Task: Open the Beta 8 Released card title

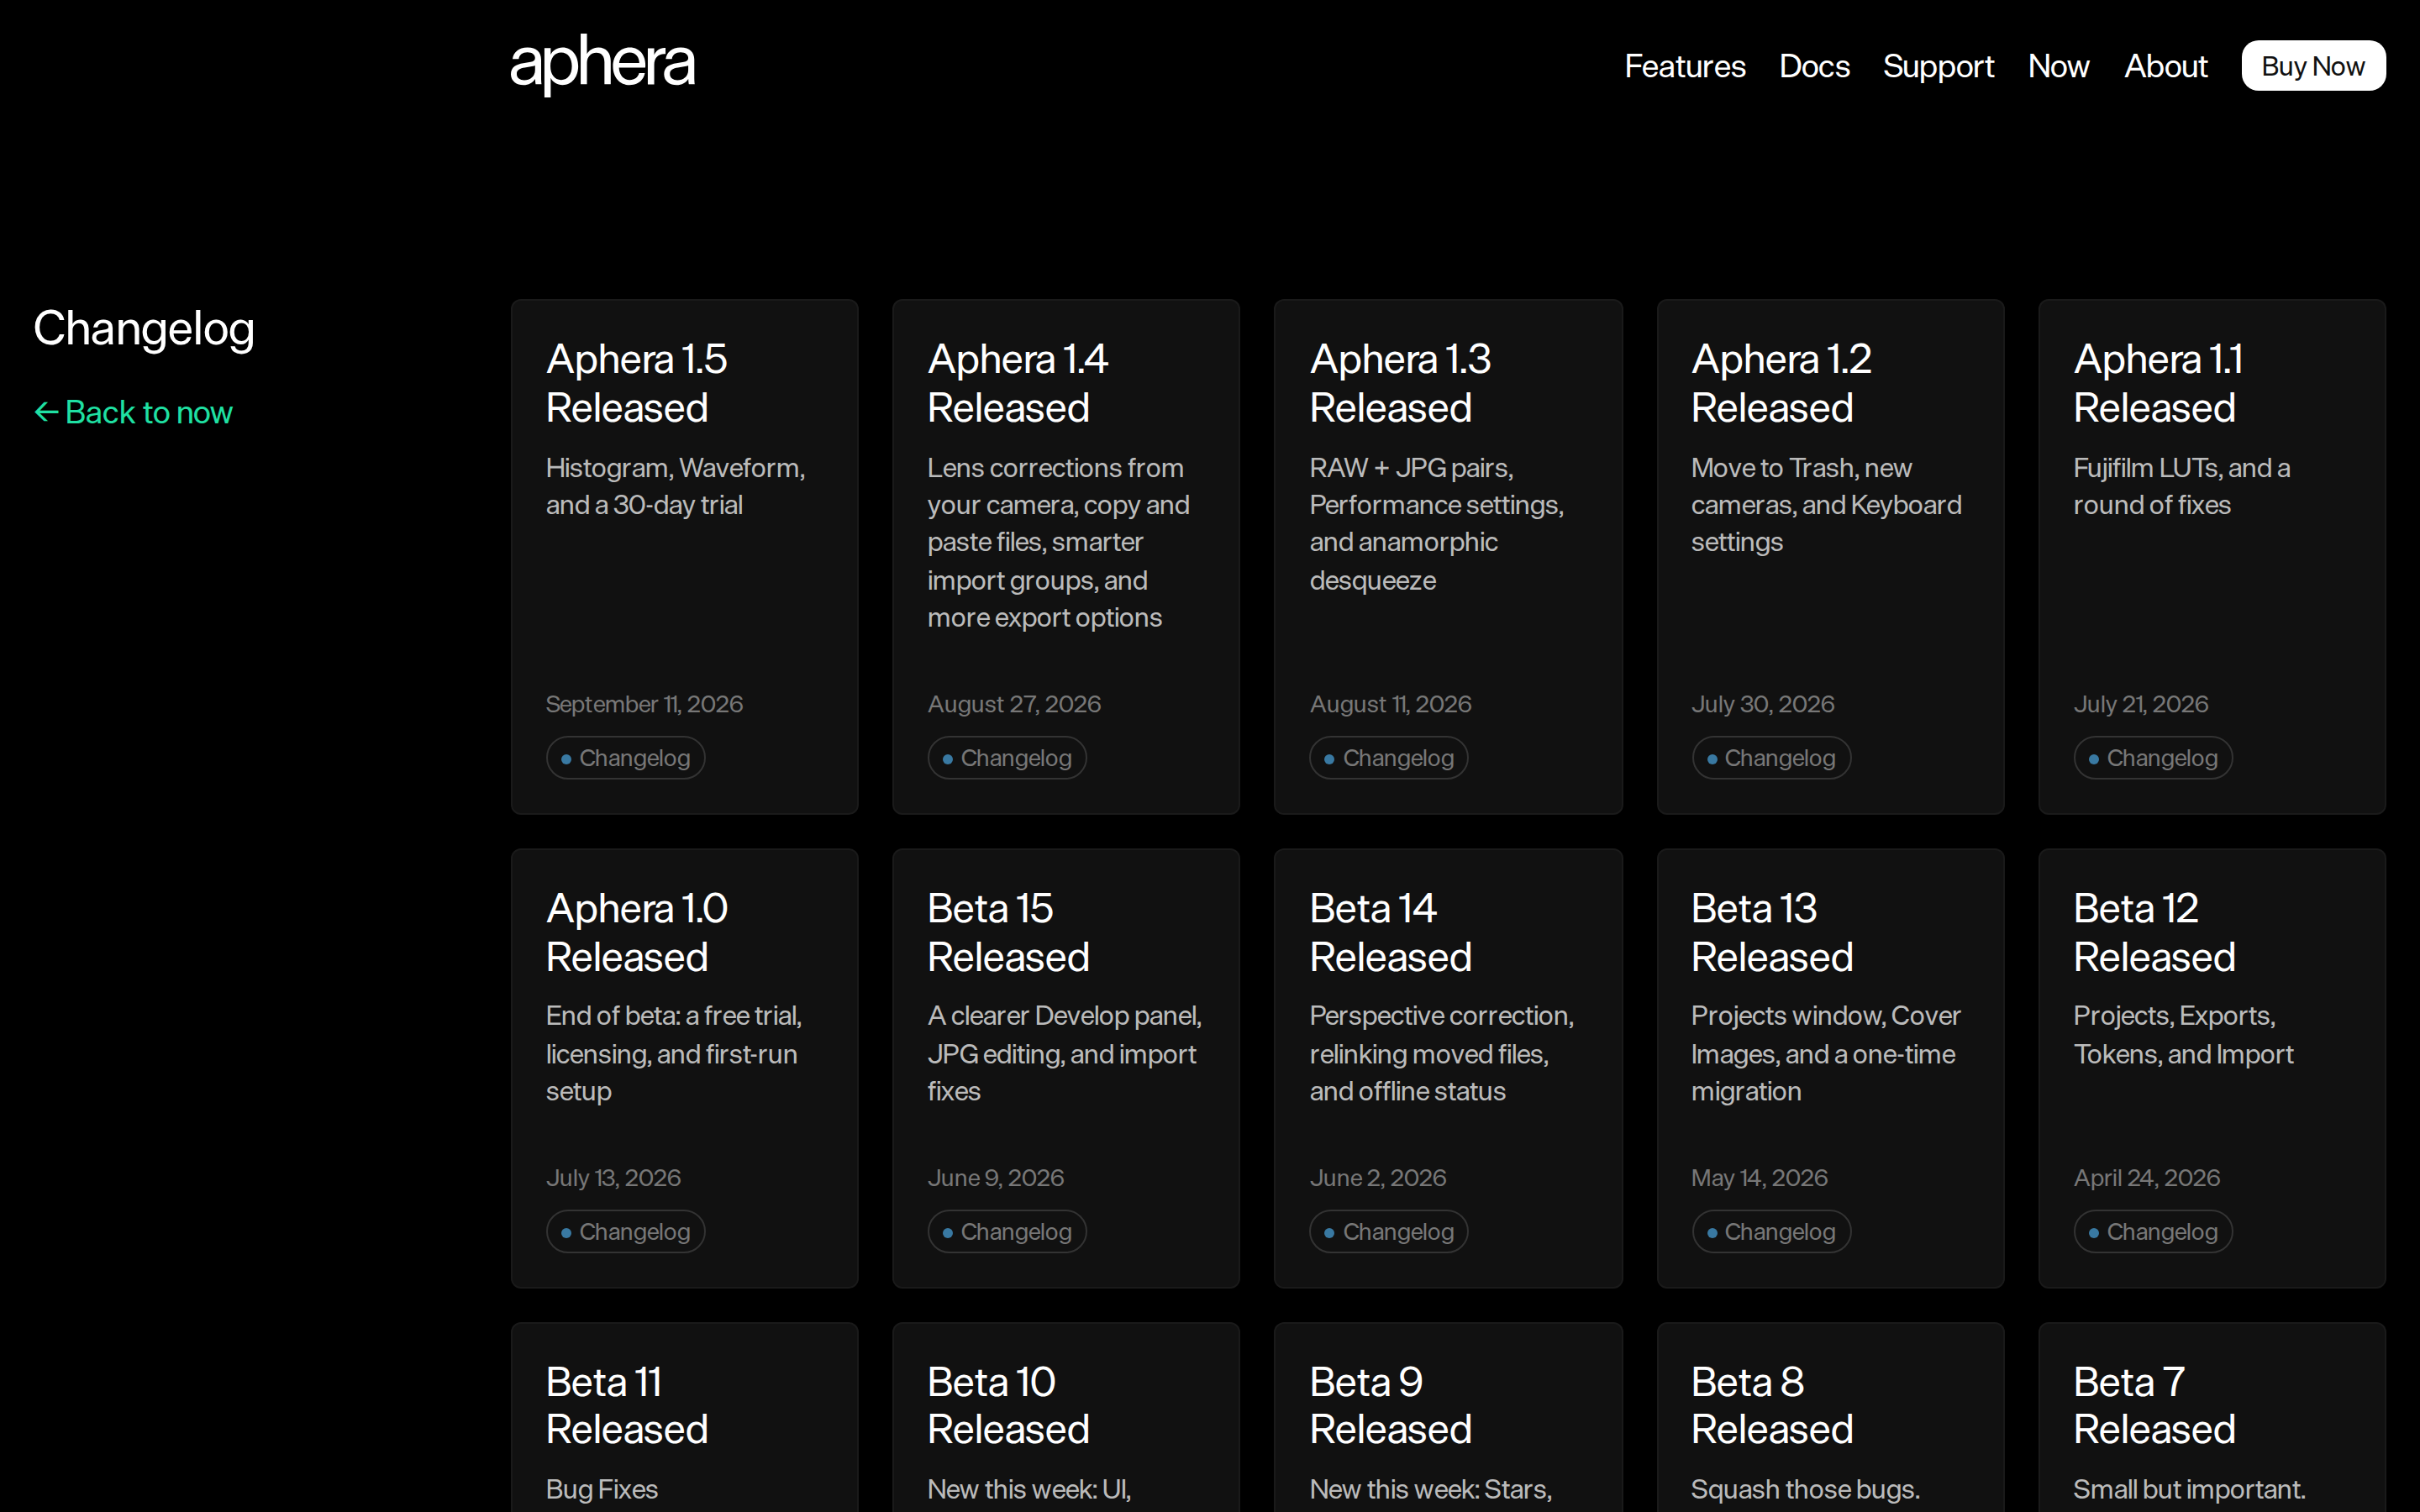Action: click(1772, 1405)
